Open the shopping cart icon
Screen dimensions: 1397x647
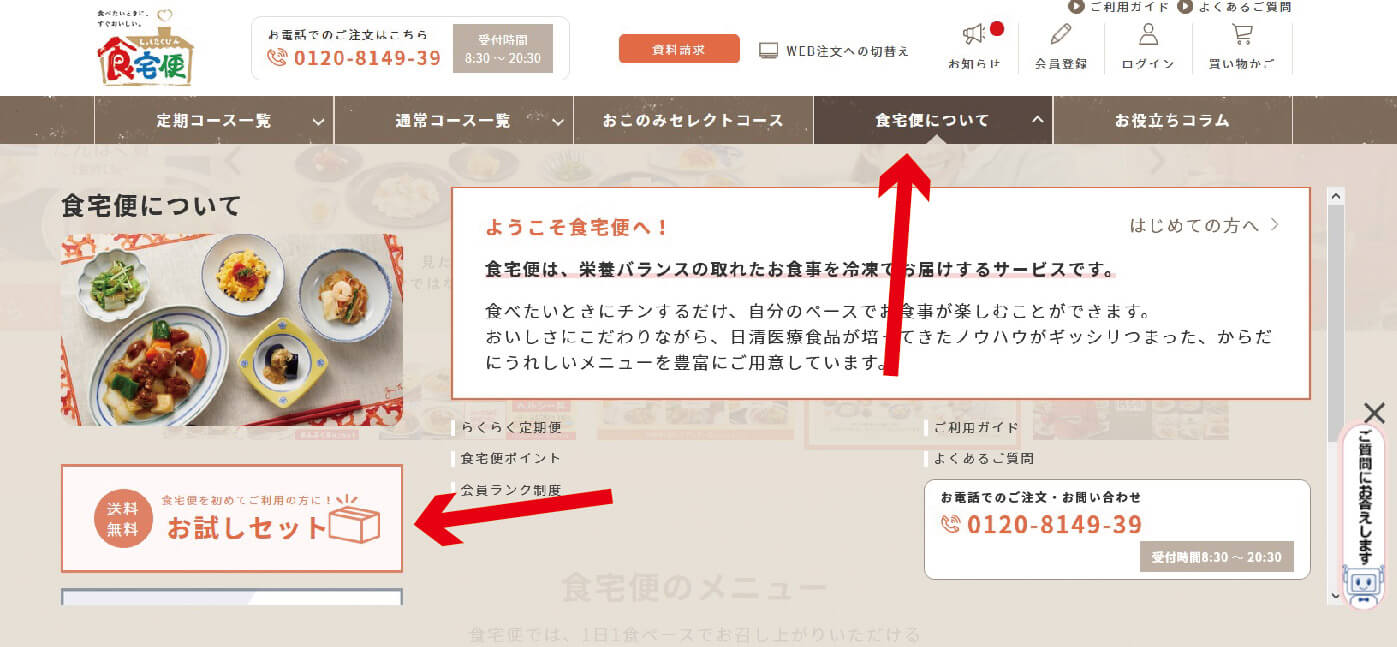click(1242, 35)
